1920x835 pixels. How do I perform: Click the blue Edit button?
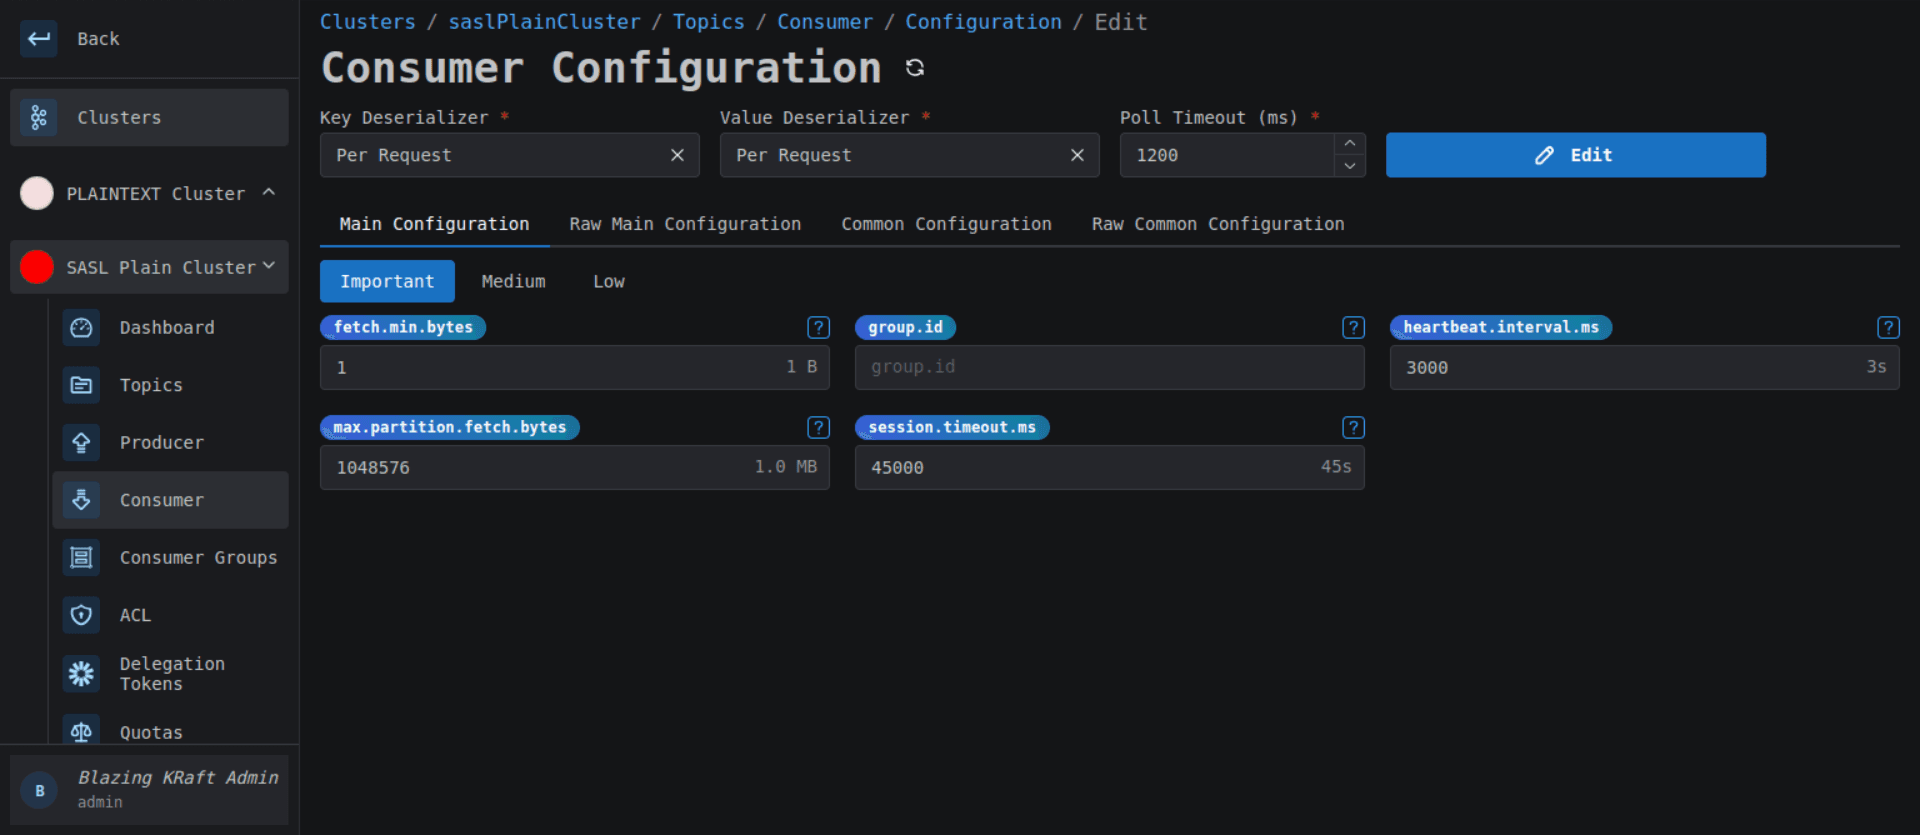pos(1575,155)
